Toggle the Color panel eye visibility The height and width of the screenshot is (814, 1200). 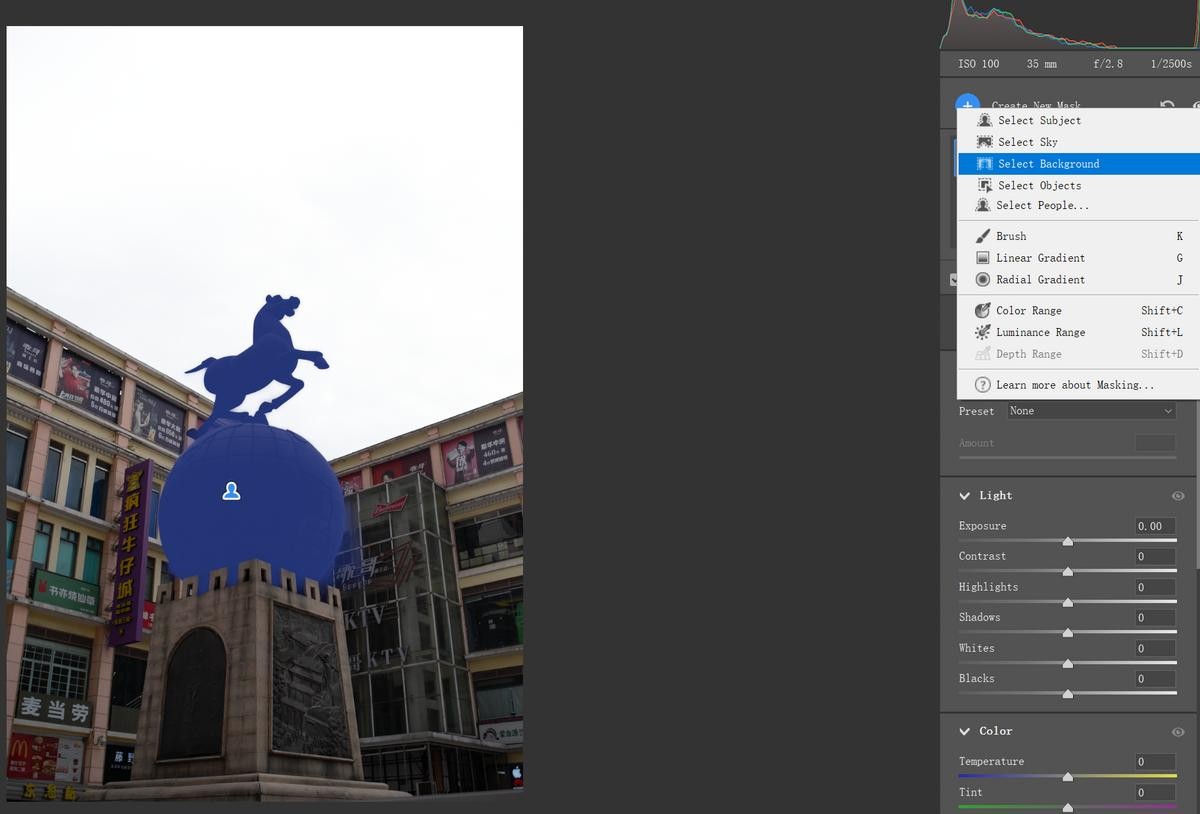(1177, 732)
